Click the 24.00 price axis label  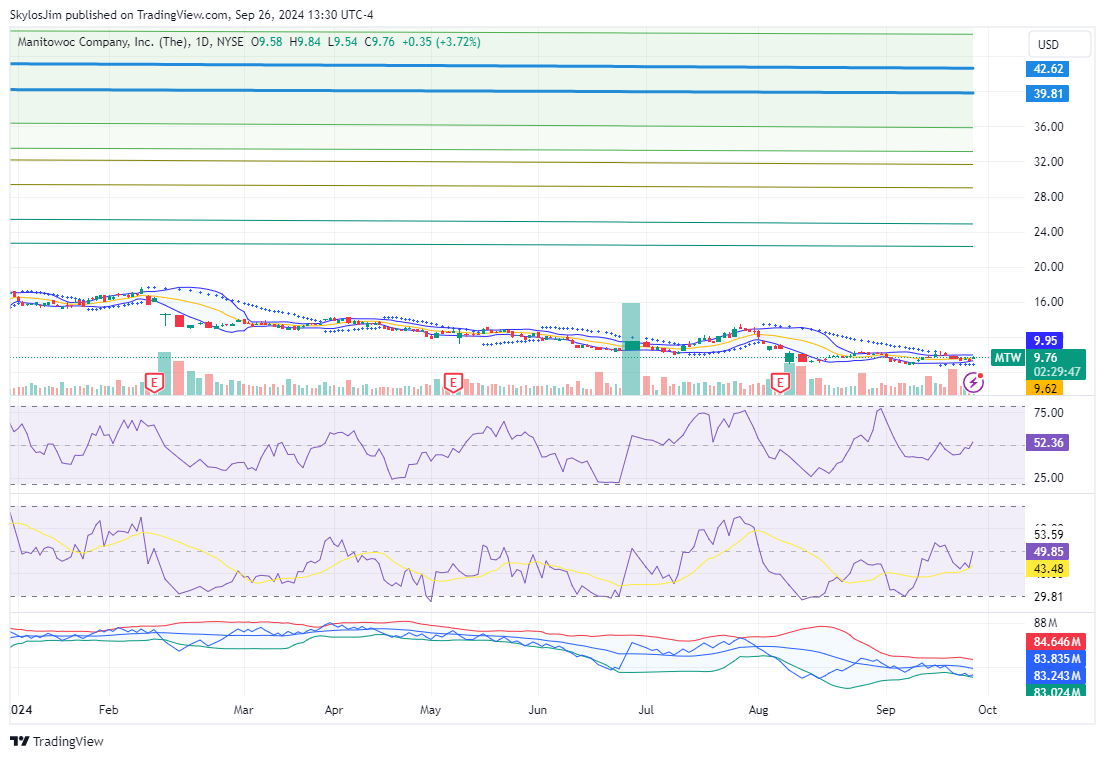1049,231
